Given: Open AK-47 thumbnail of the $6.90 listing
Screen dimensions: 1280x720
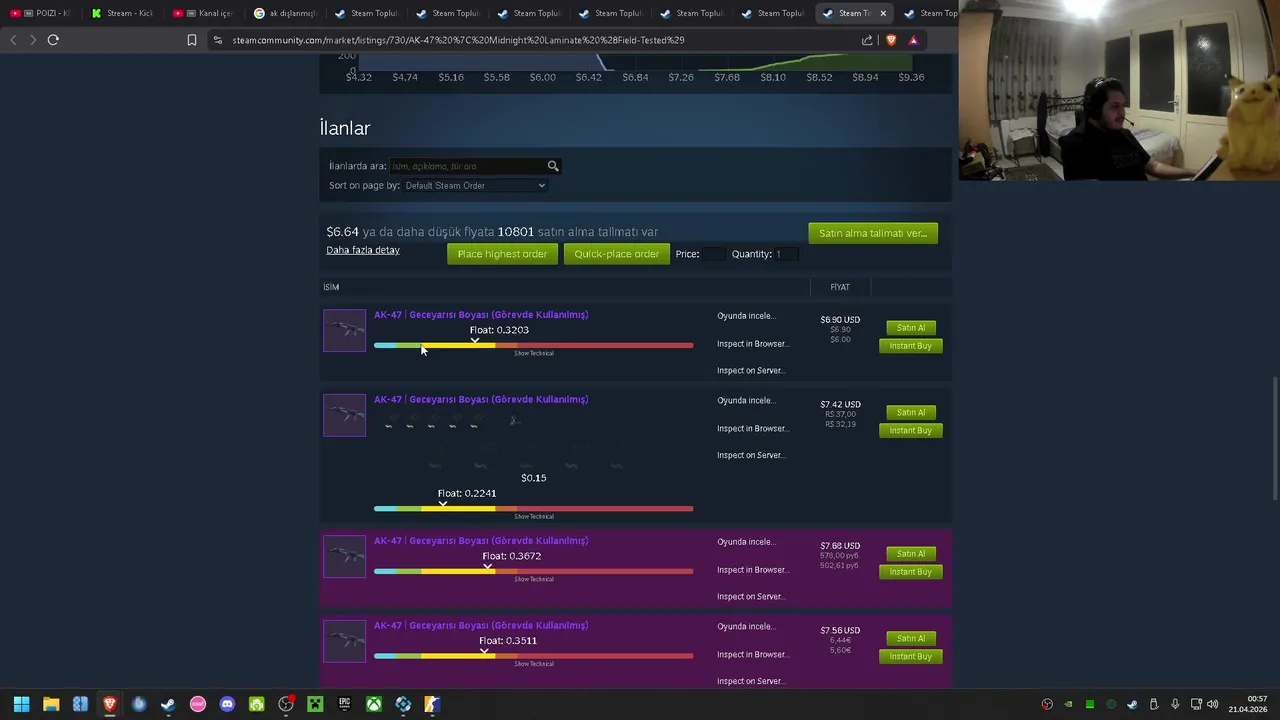Looking at the screenshot, I should 345,331.
